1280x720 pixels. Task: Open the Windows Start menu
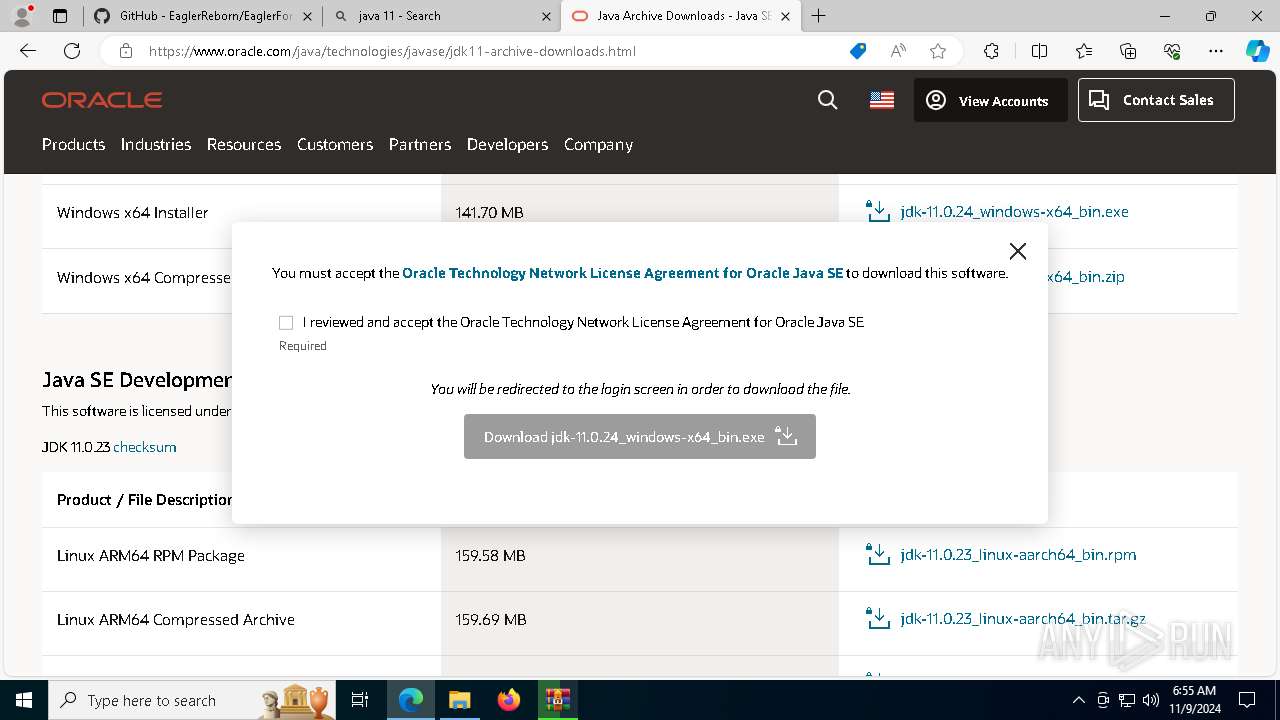(x=24, y=700)
